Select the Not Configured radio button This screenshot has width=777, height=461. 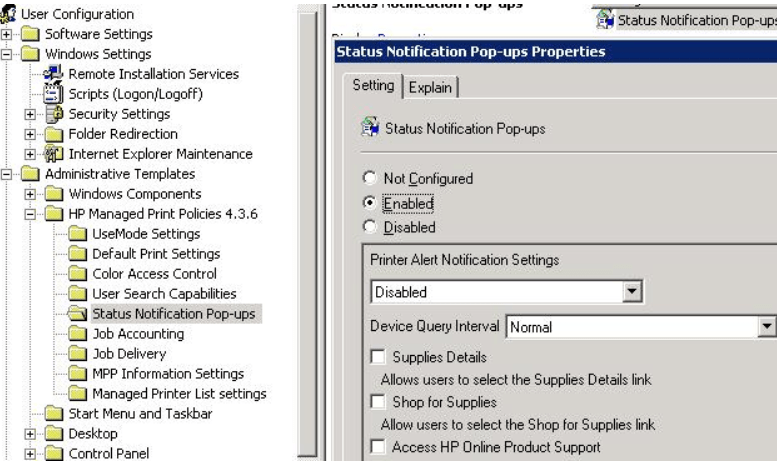tap(369, 177)
